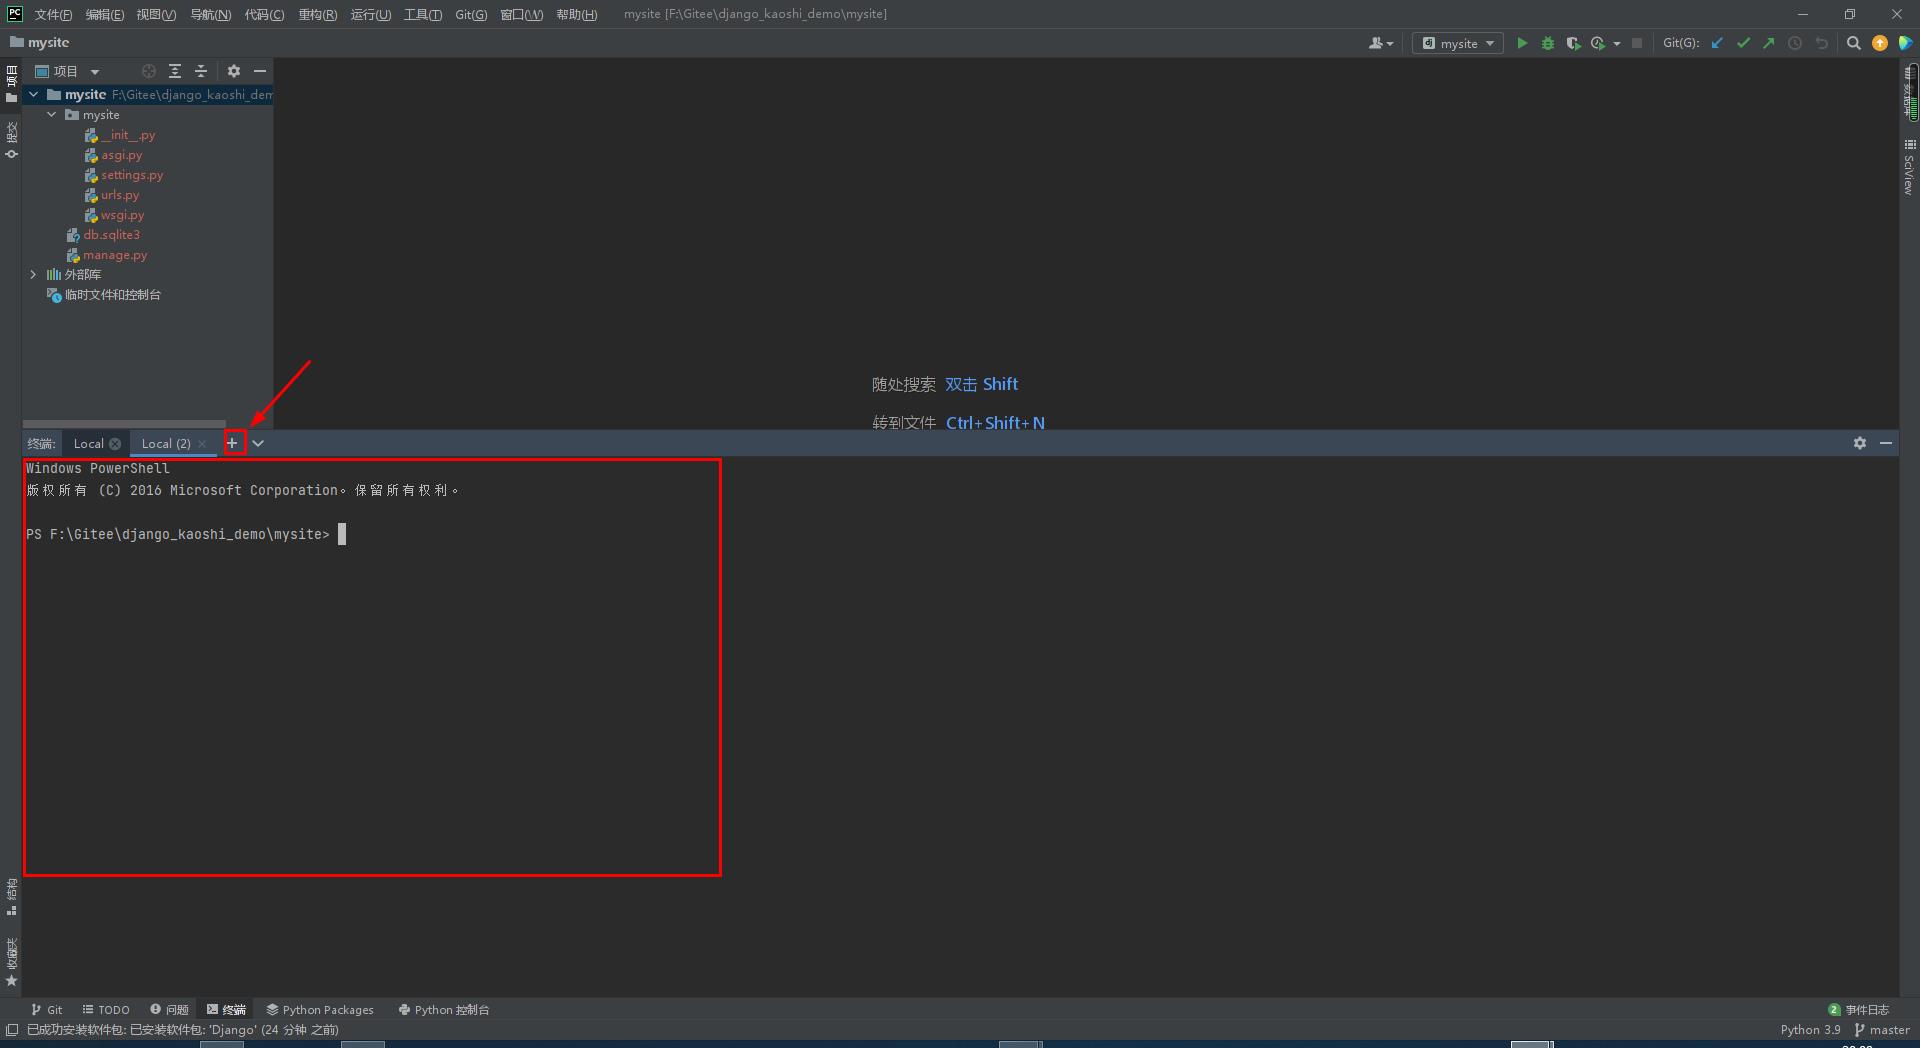Collapse the inner mysite package folder
Screen dimensions: 1920x1048
click(52, 115)
